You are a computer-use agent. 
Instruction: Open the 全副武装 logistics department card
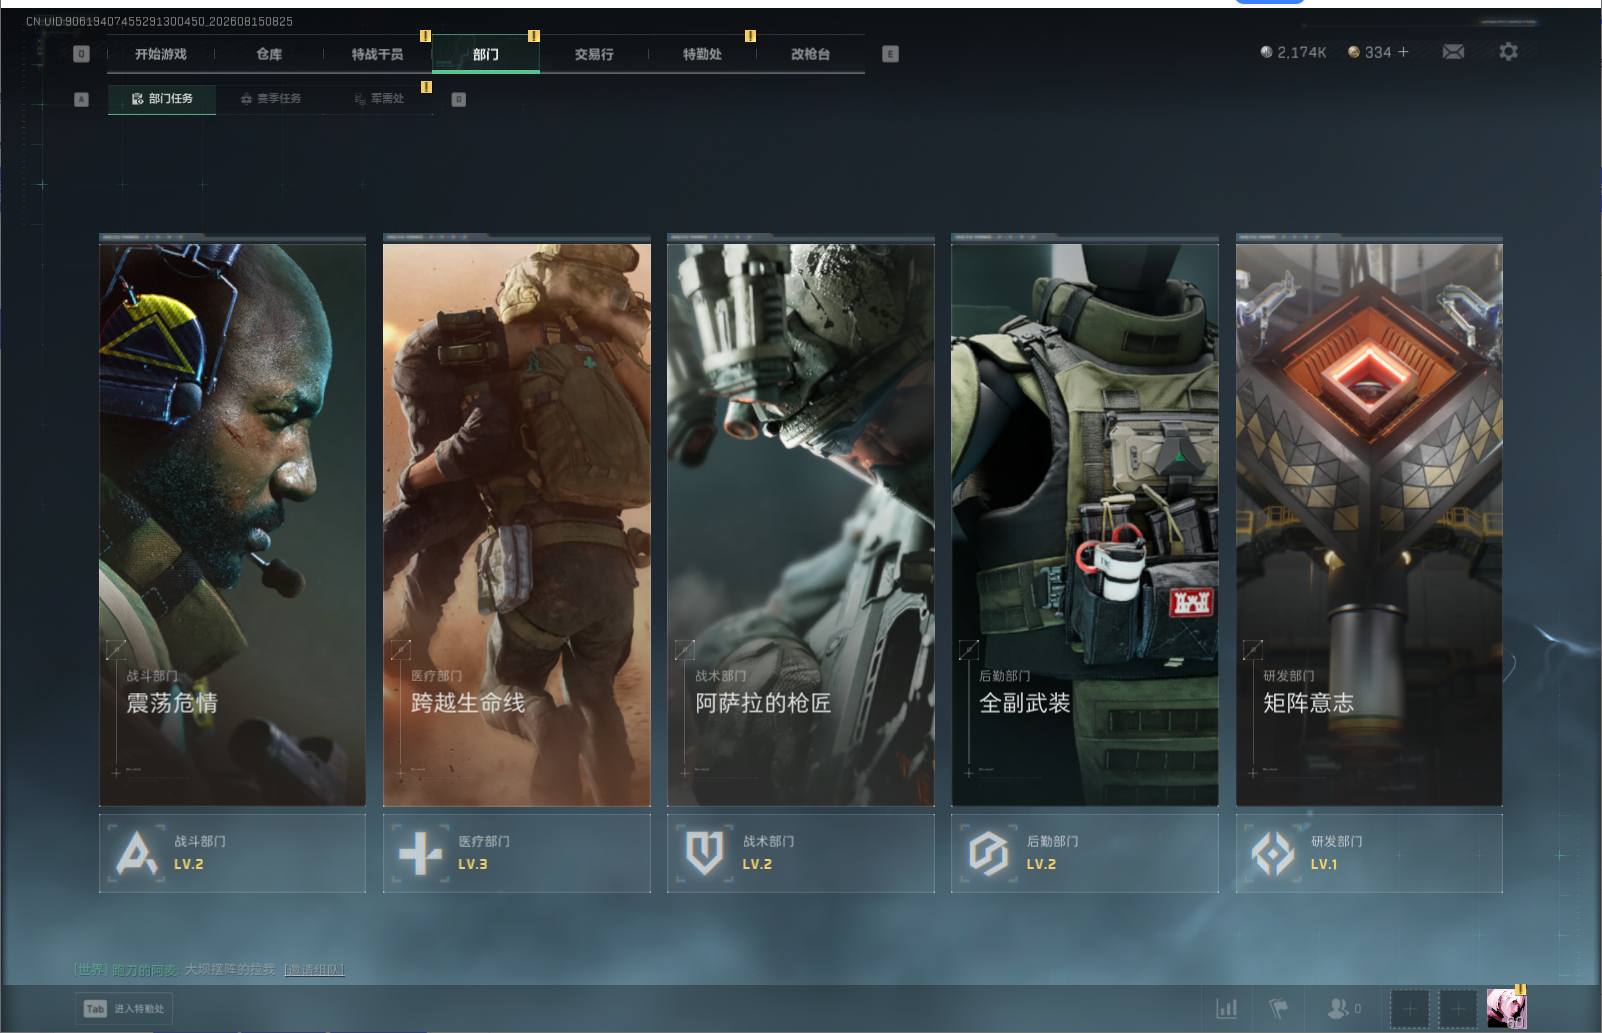(1084, 523)
